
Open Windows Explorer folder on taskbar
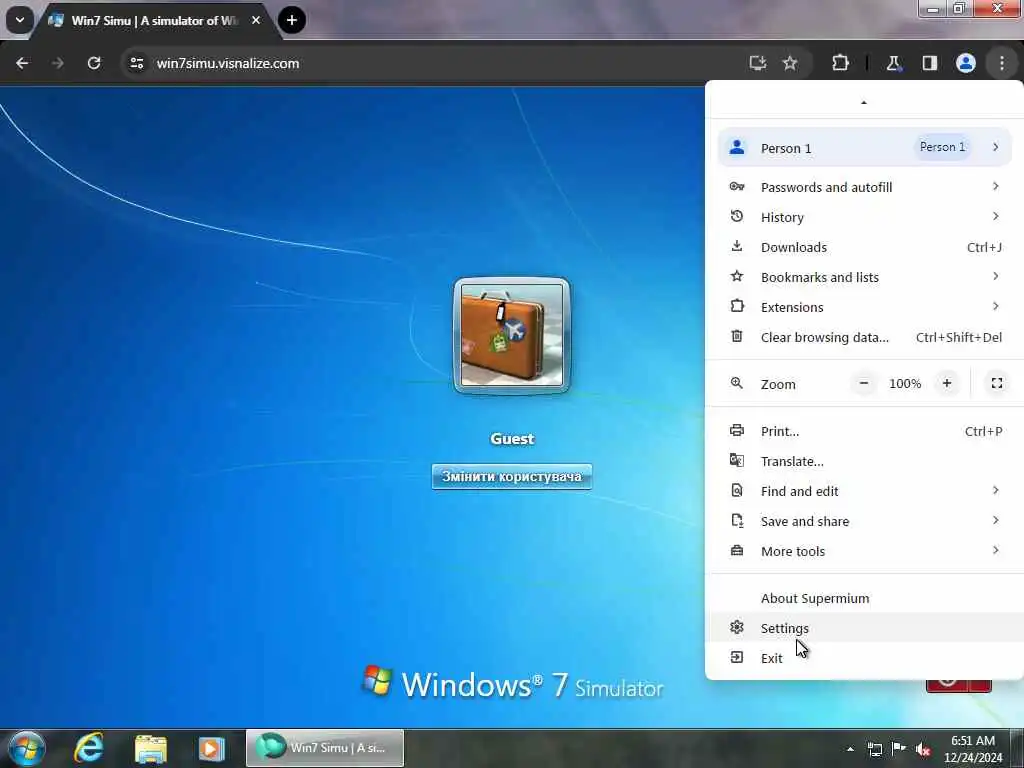(151, 748)
